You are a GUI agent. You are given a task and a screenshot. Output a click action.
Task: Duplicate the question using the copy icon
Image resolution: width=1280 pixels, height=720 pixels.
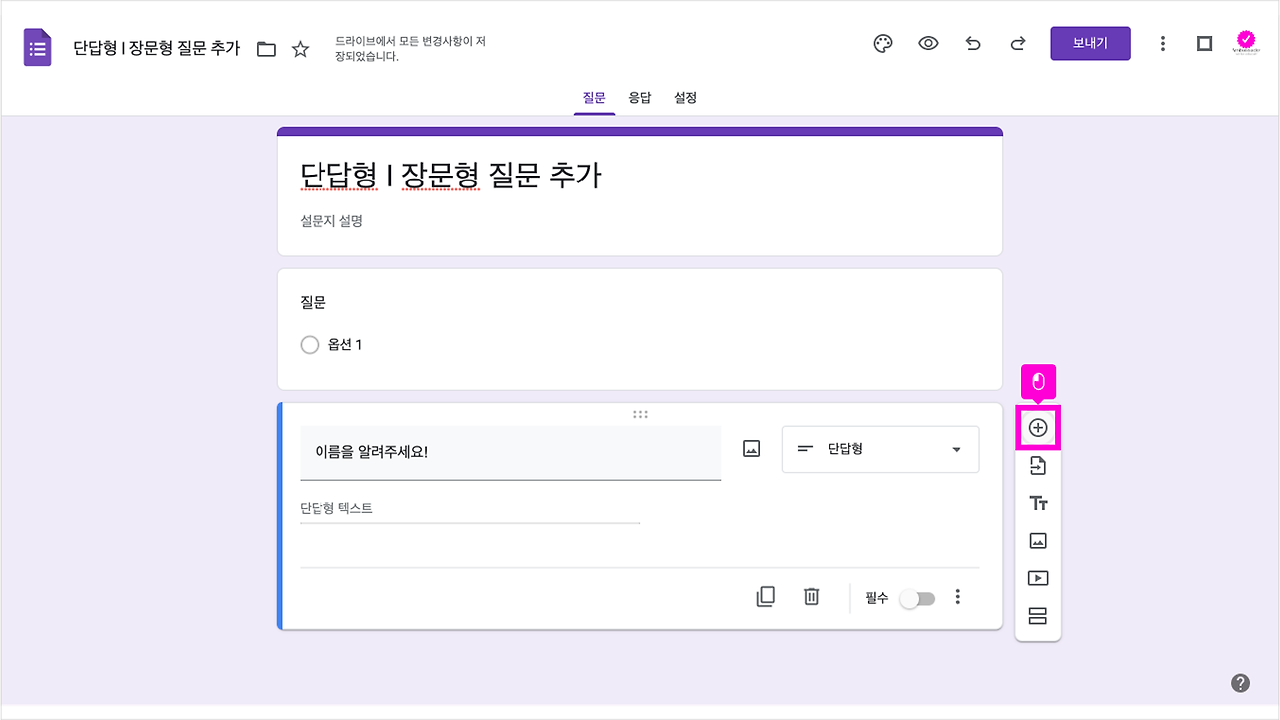(765, 596)
